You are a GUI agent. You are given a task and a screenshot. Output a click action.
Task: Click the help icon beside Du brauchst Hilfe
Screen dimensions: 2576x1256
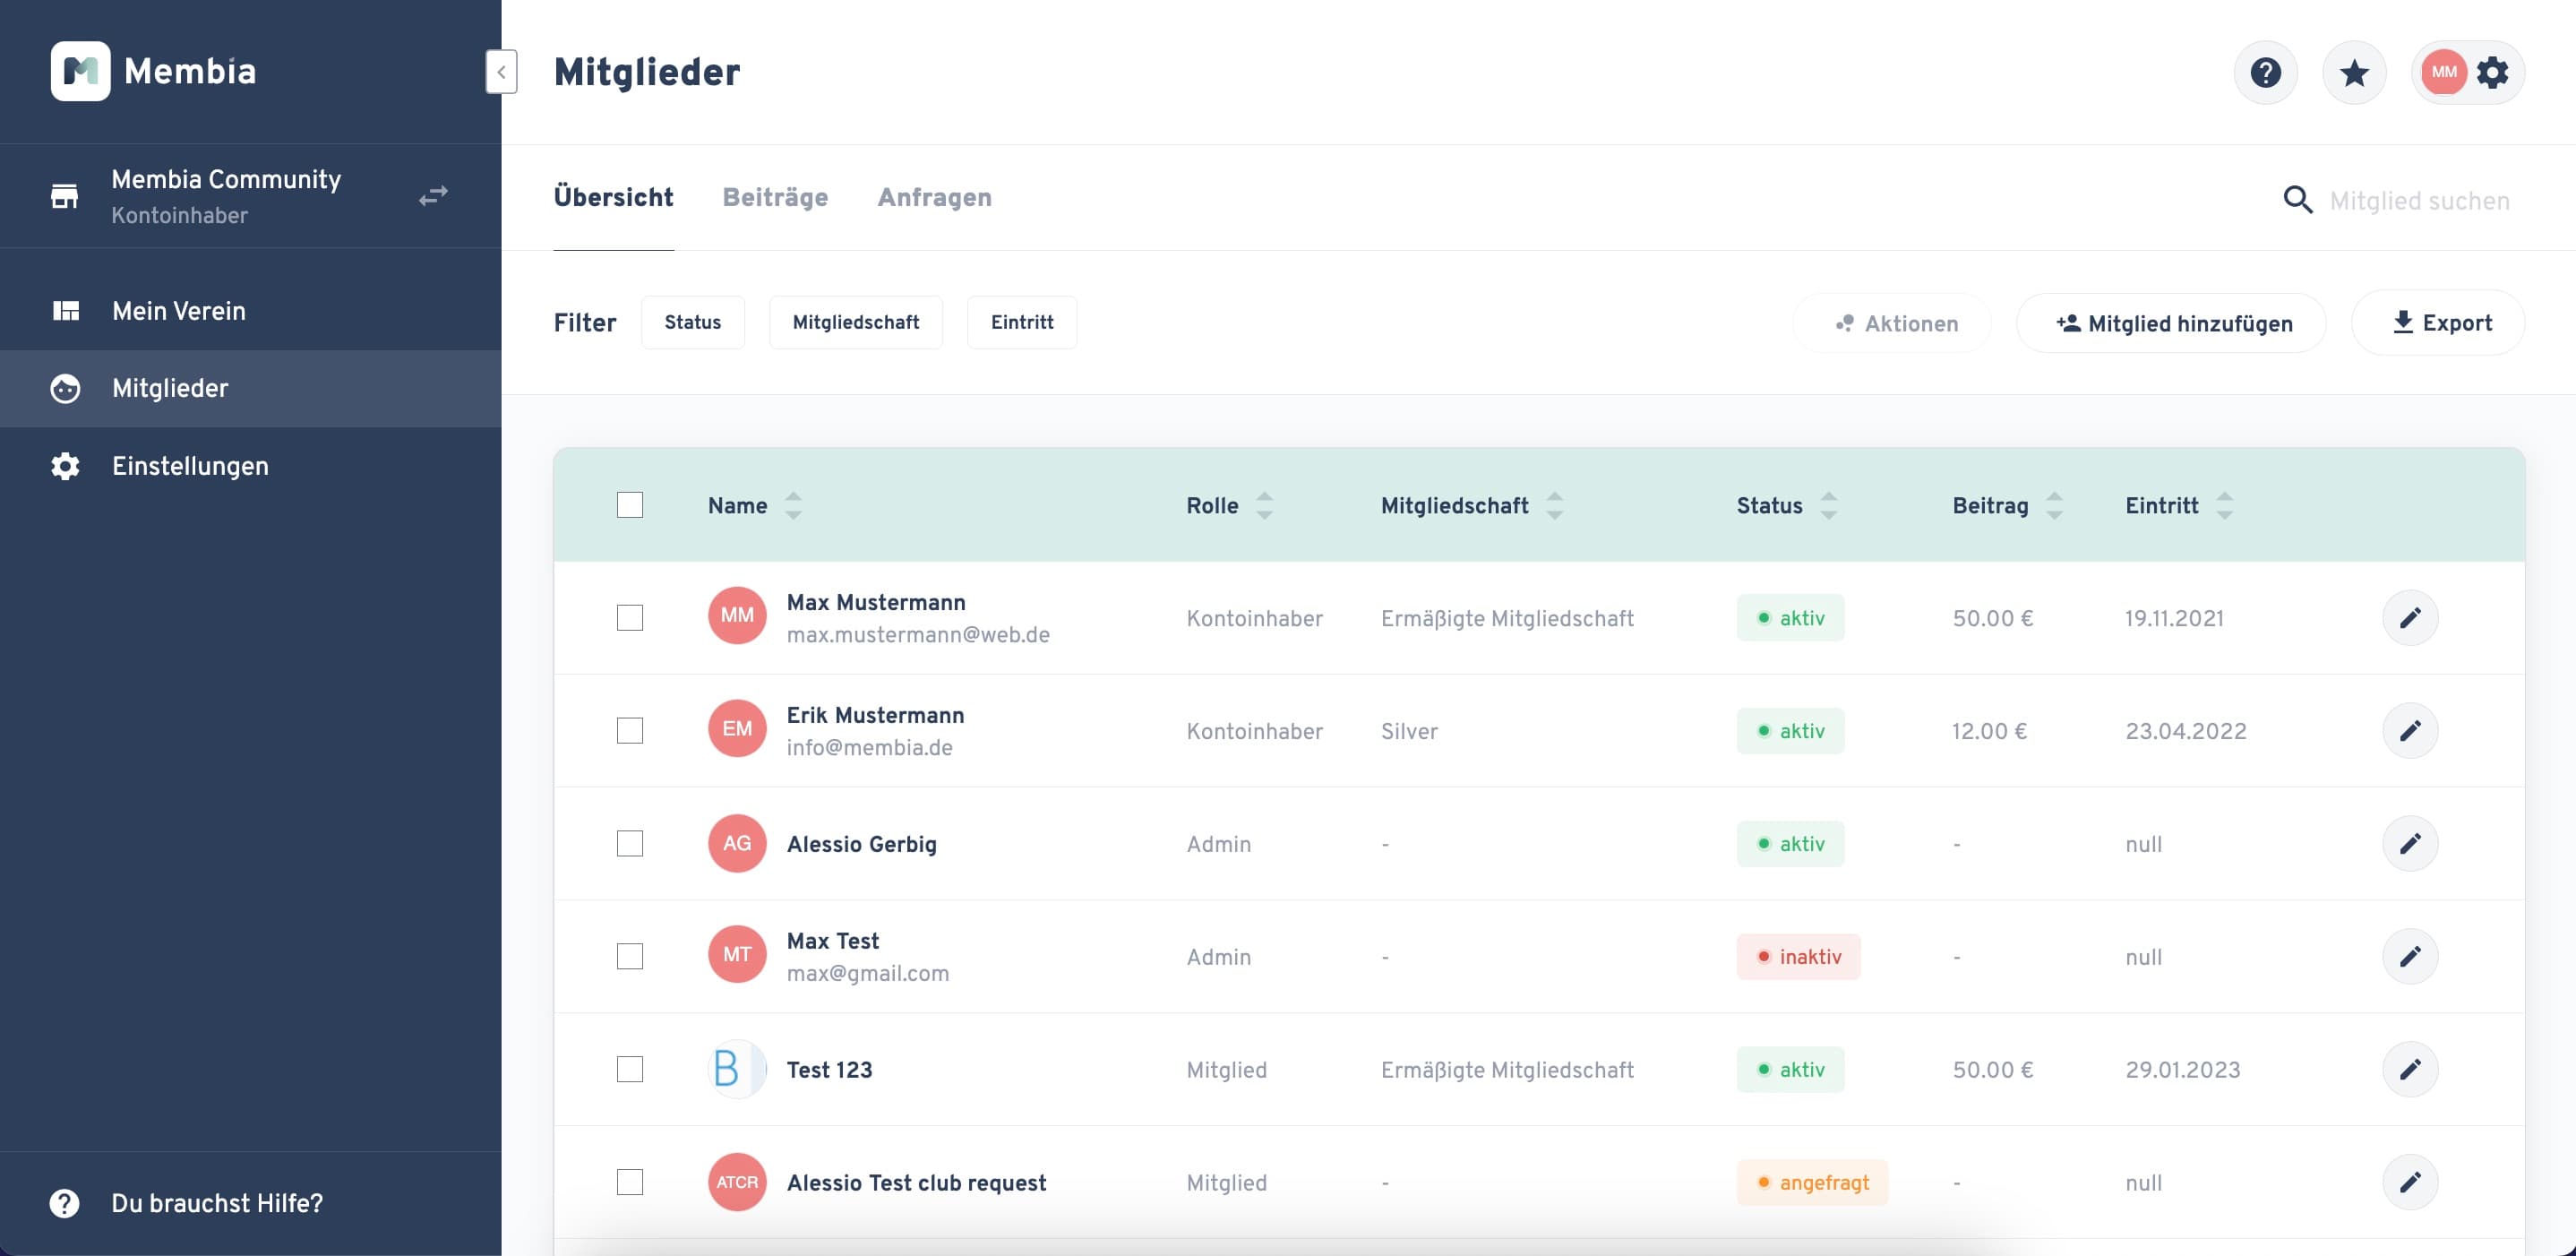[65, 1204]
